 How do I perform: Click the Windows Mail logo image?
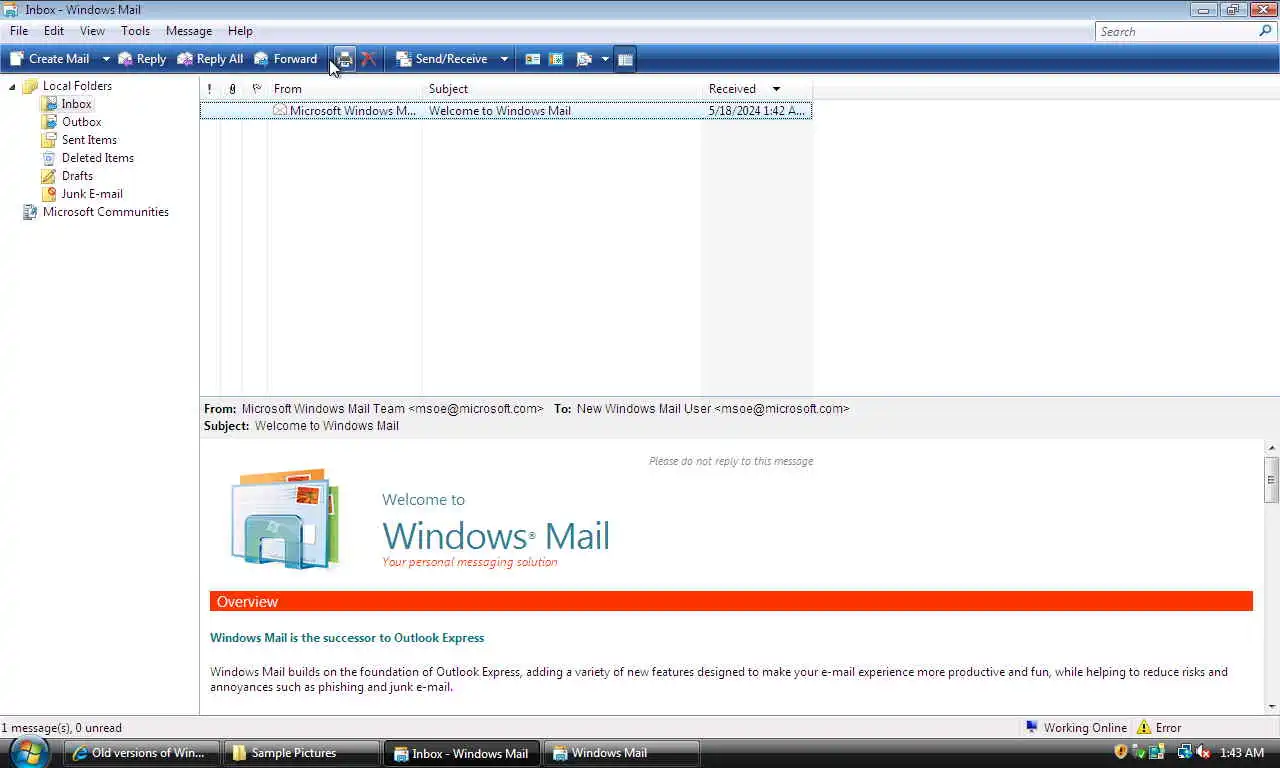click(x=286, y=518)
